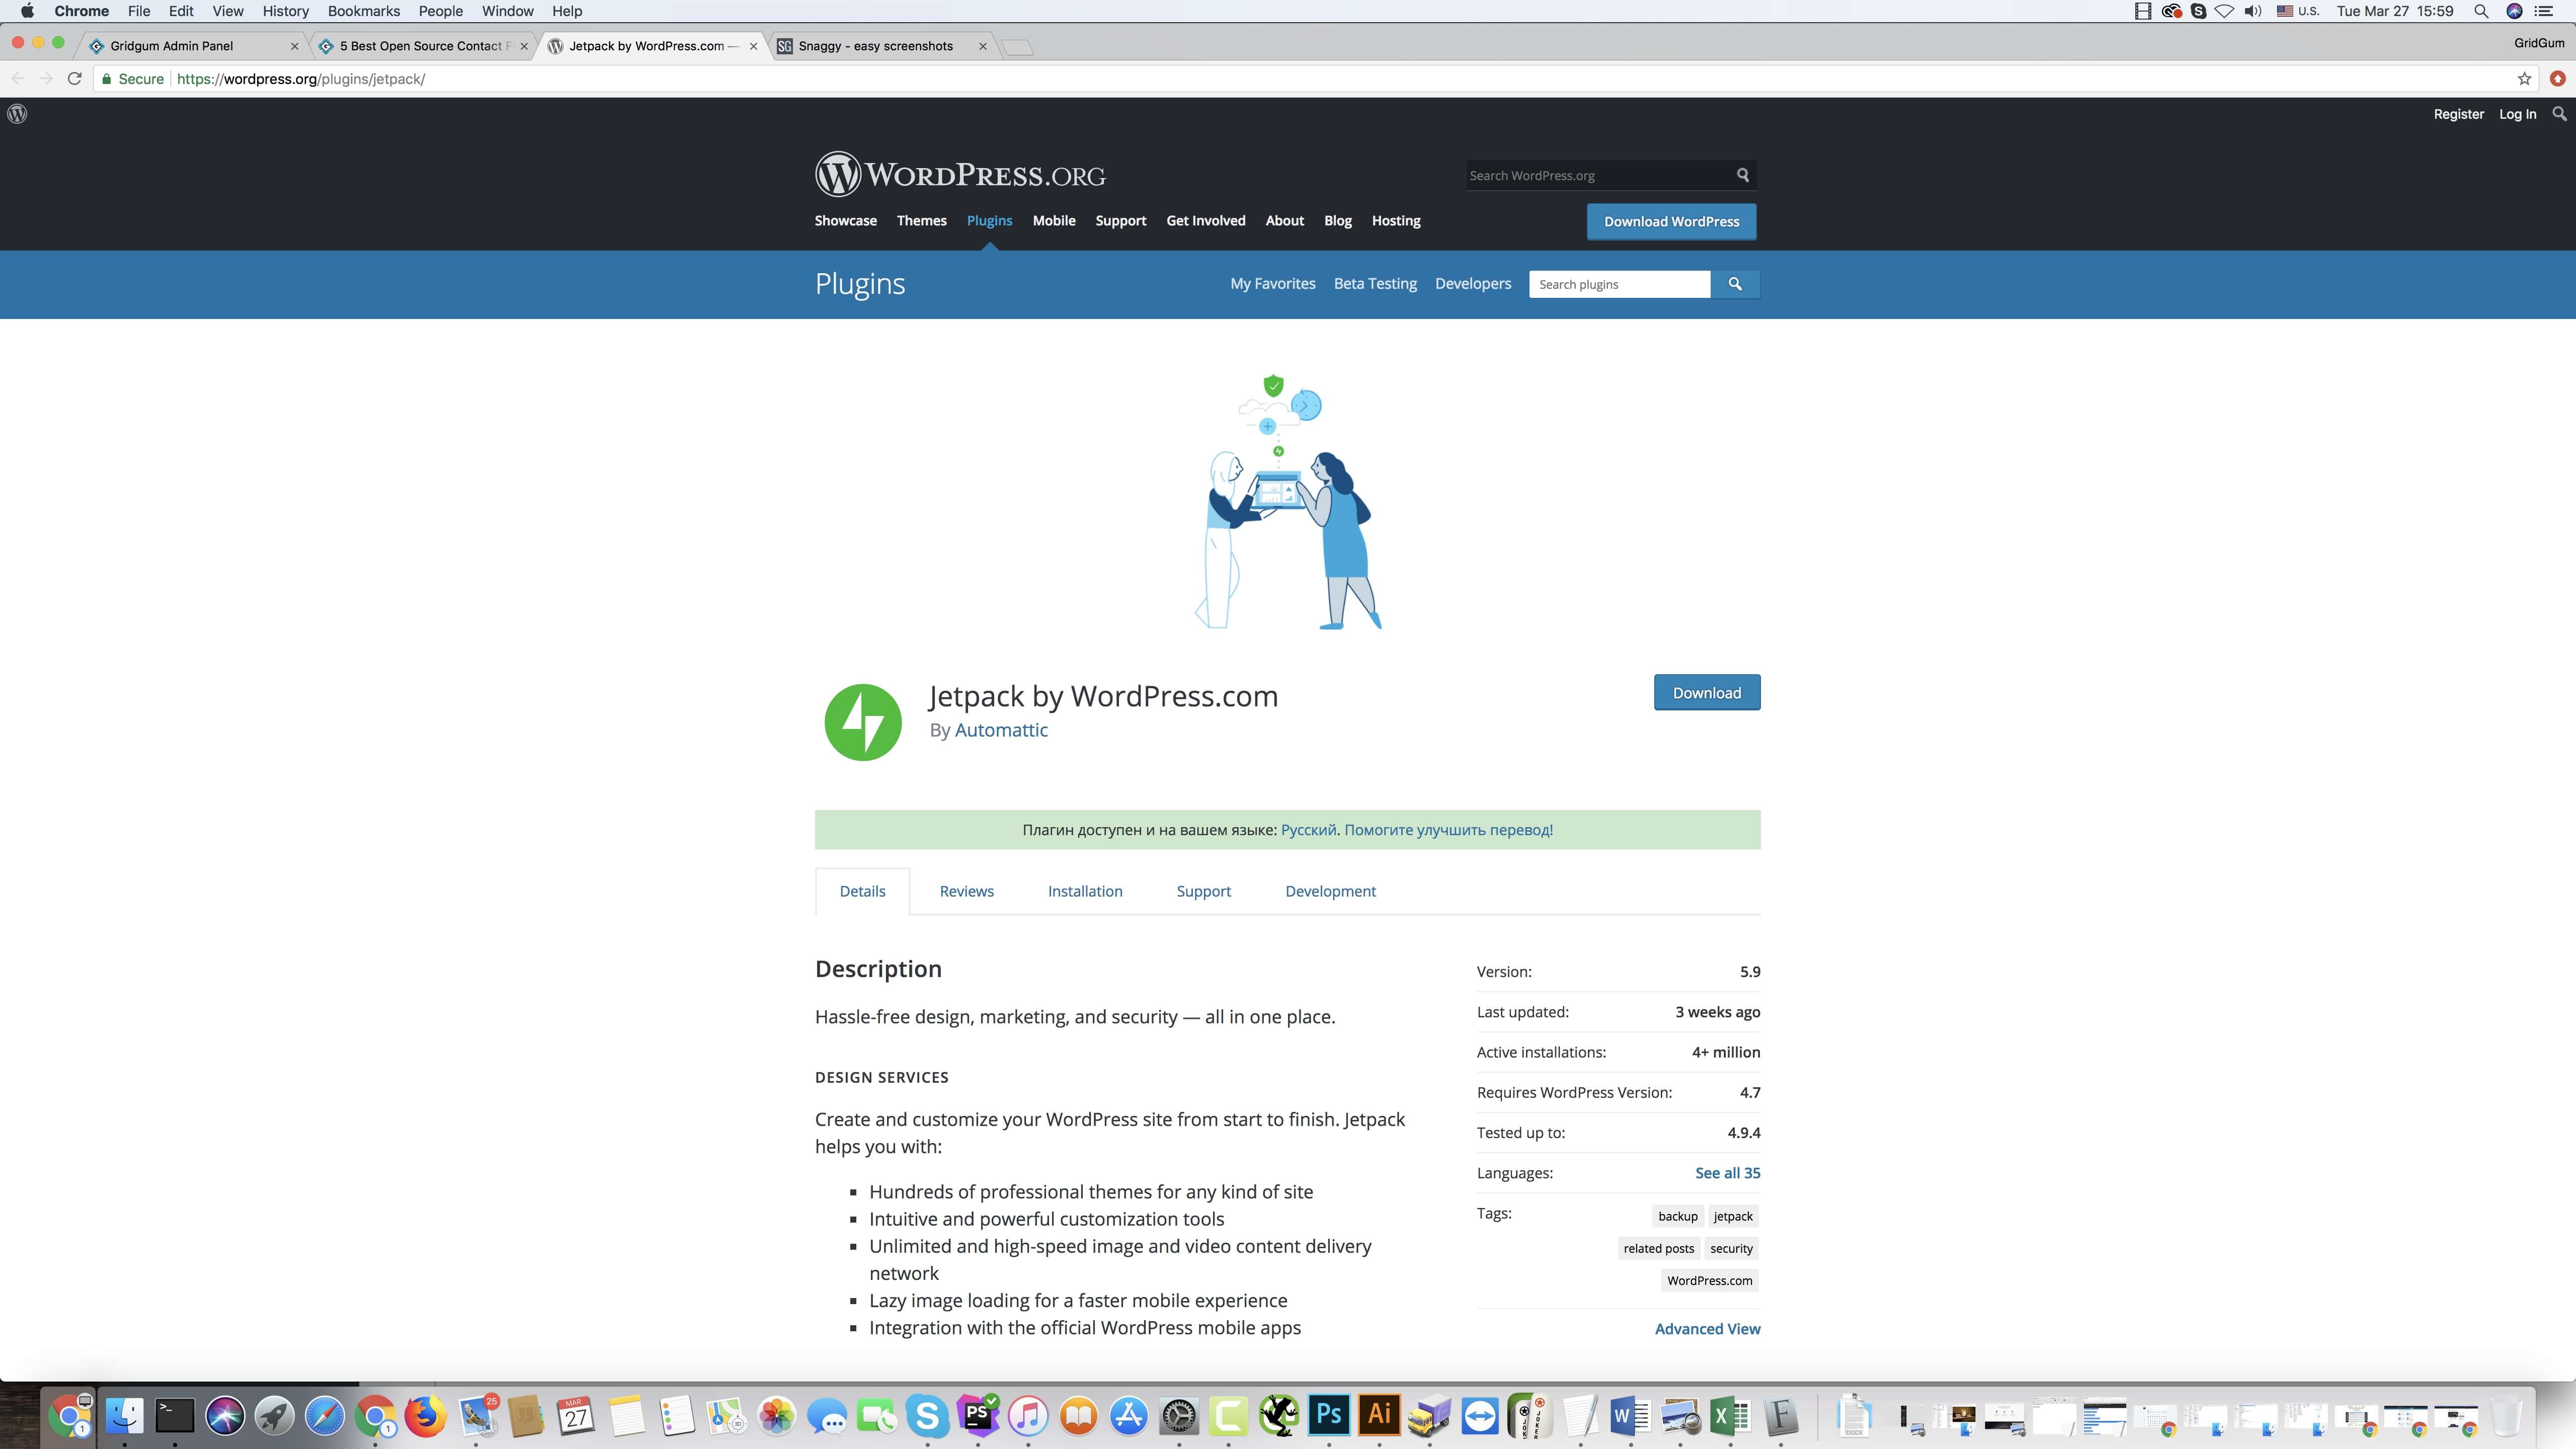The image size is (2576, 1449).
Task: Open the Bookmarks menu in menu bar
Action: [364, 11]
